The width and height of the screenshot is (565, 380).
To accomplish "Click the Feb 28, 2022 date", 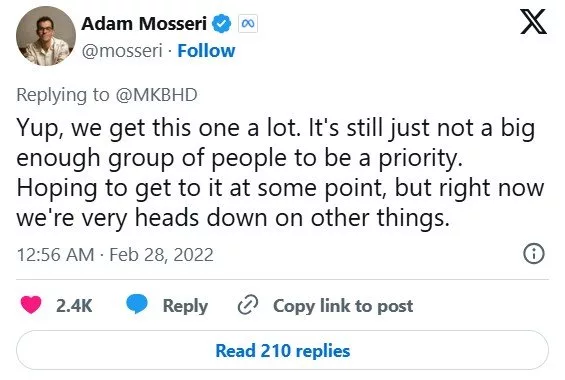I will click(x=161, y=255).
